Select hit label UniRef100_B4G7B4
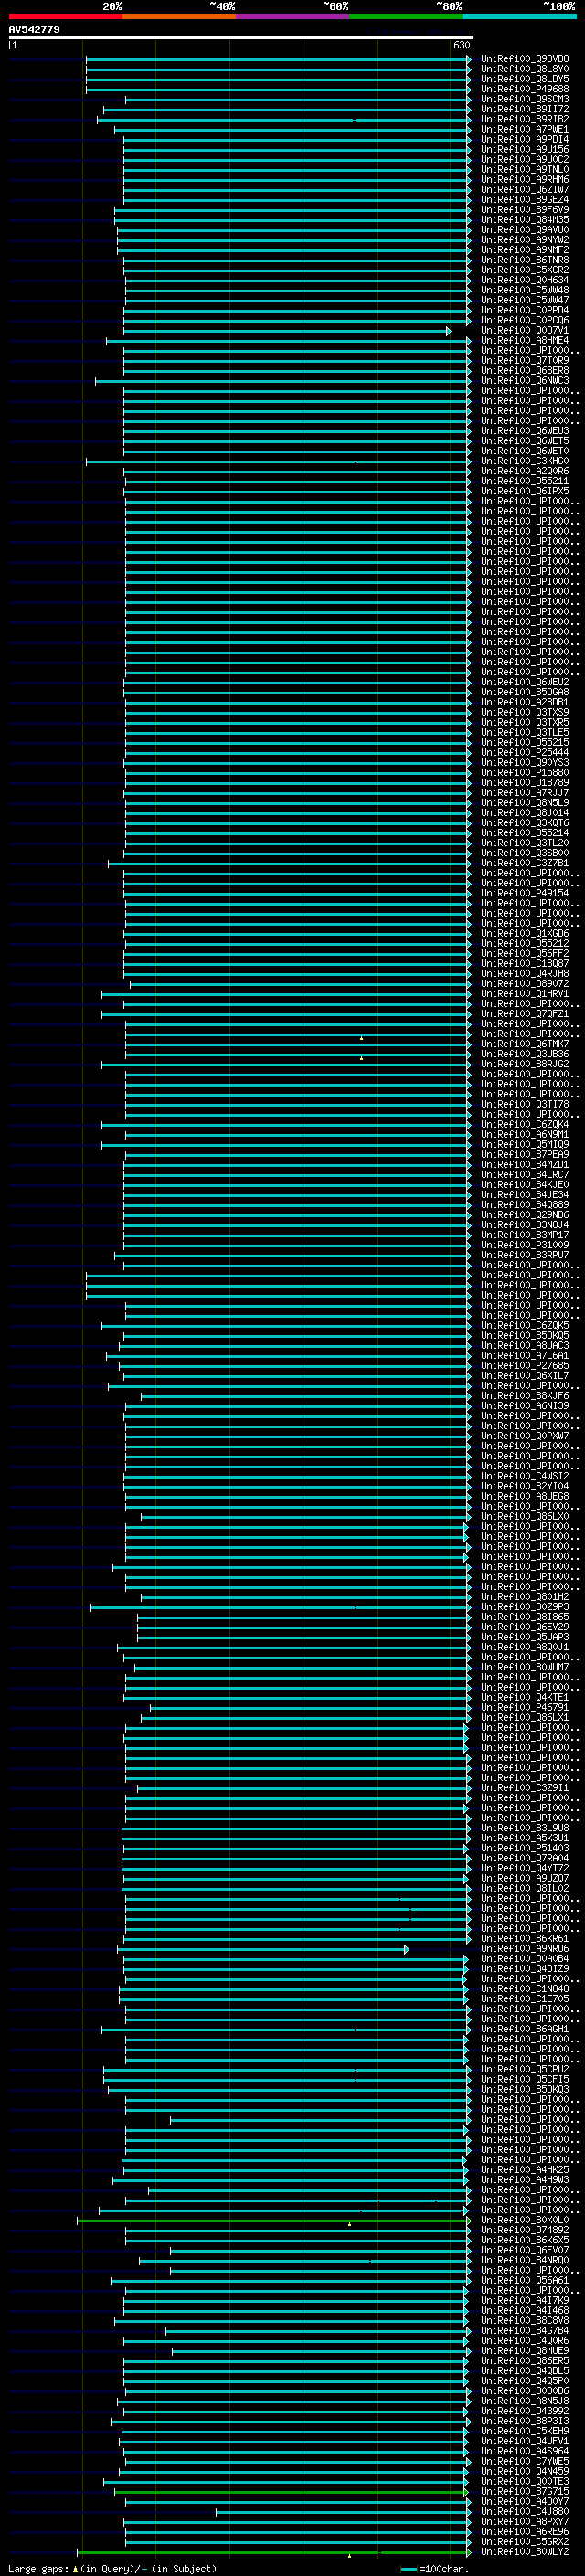Viewport: 585px width, 2576px height. tap(524, 2330)
